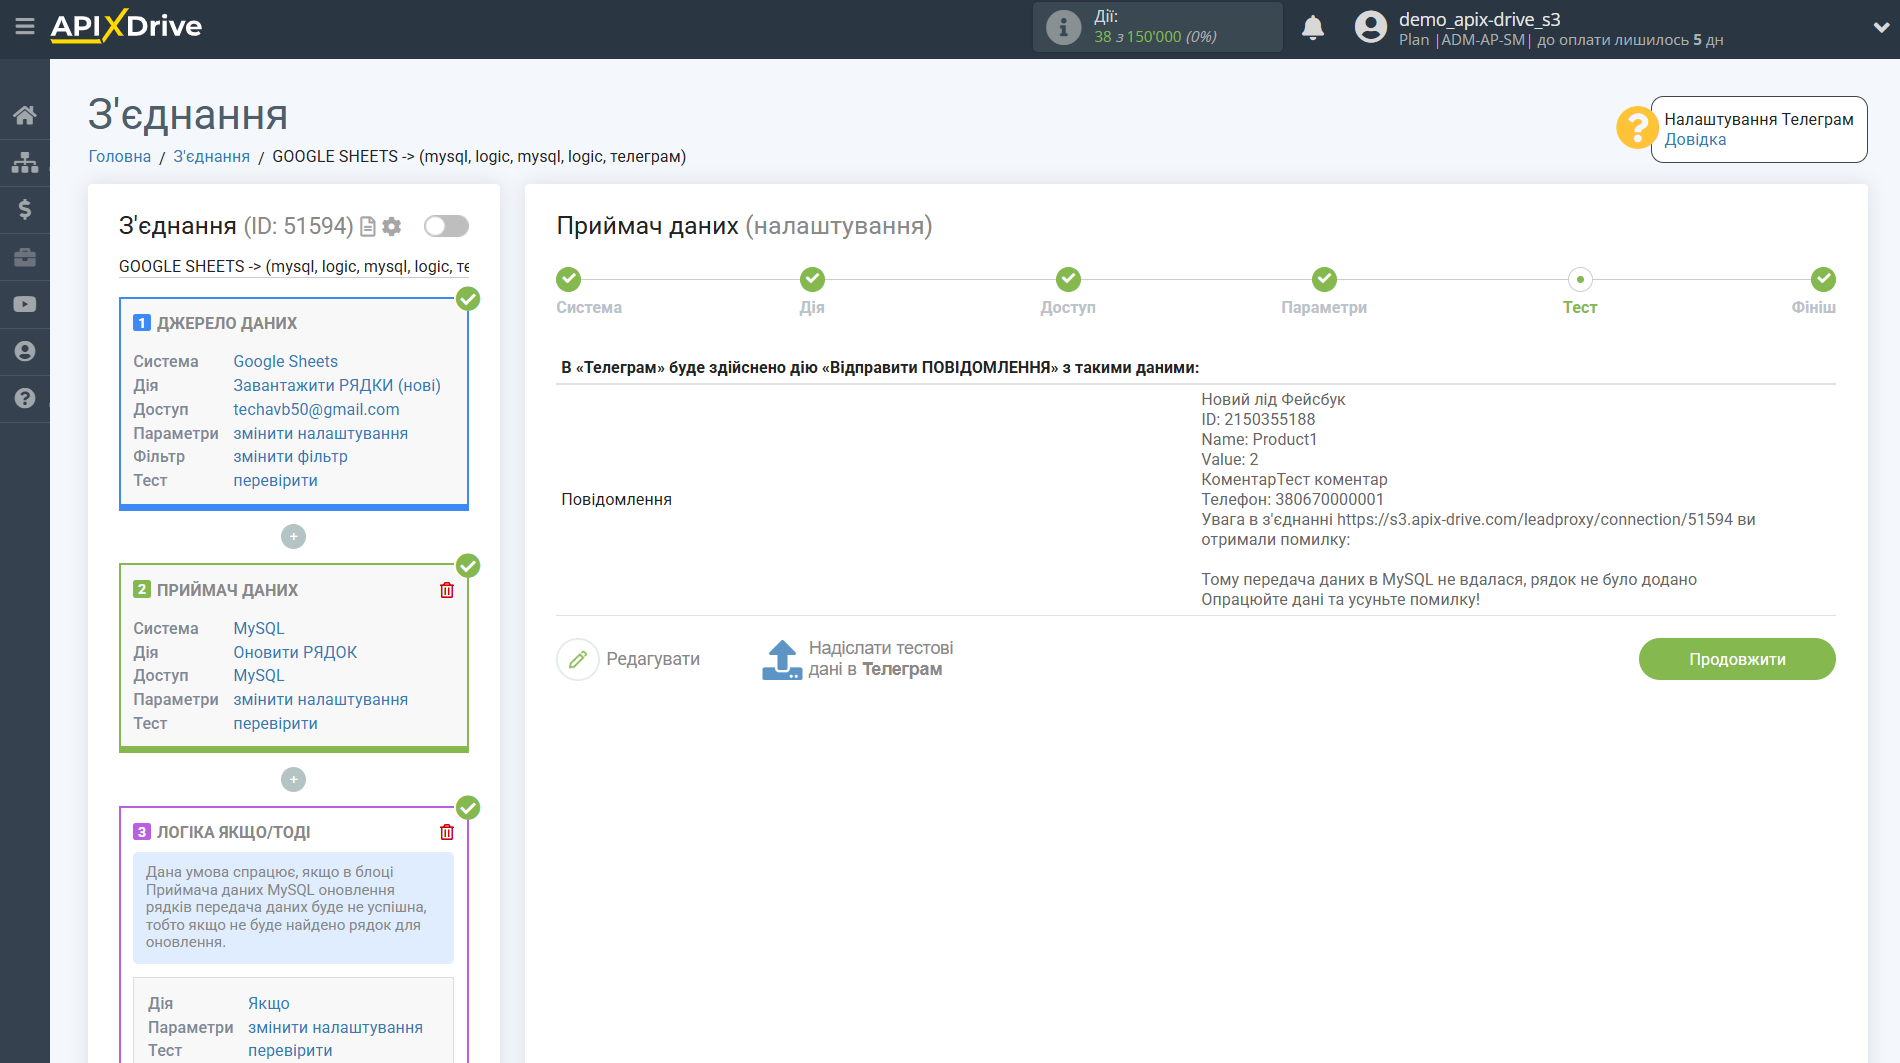Viewport: 1900px width, 1063px height.
Task: Click the MySQL system link in receiver block
Action: coord(259,628)
